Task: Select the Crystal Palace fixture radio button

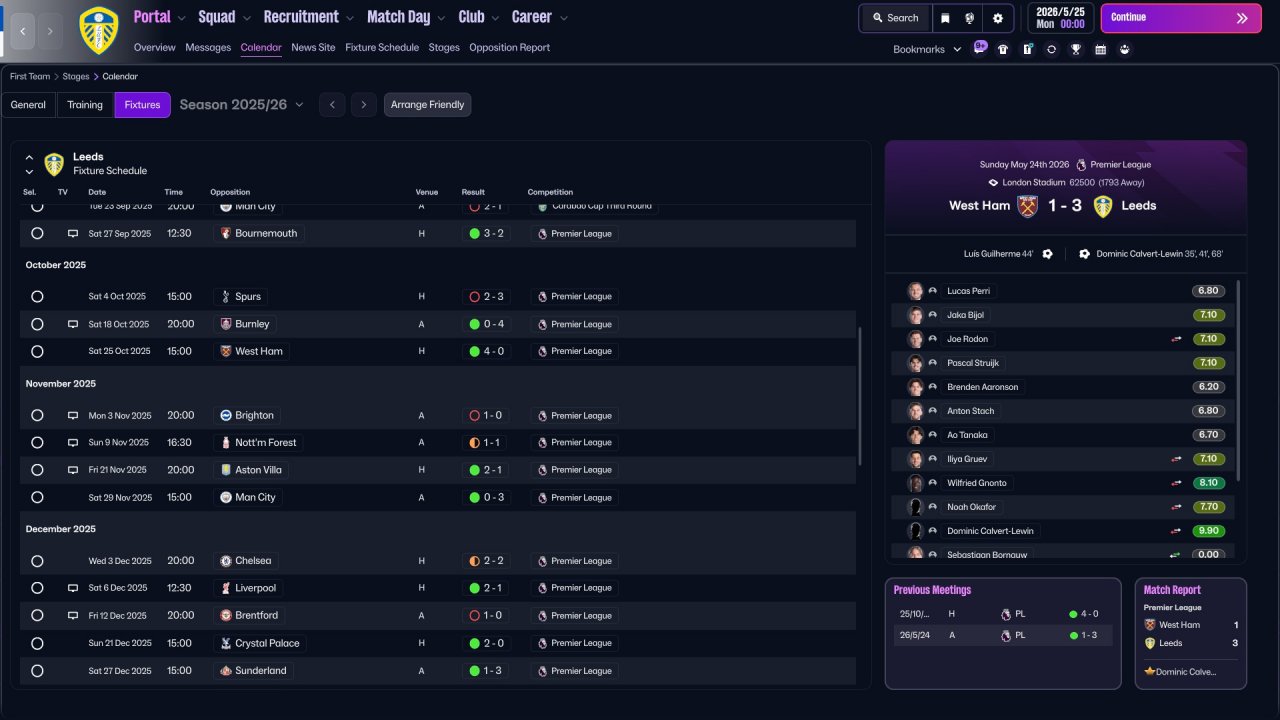Action: pos(37,643)
